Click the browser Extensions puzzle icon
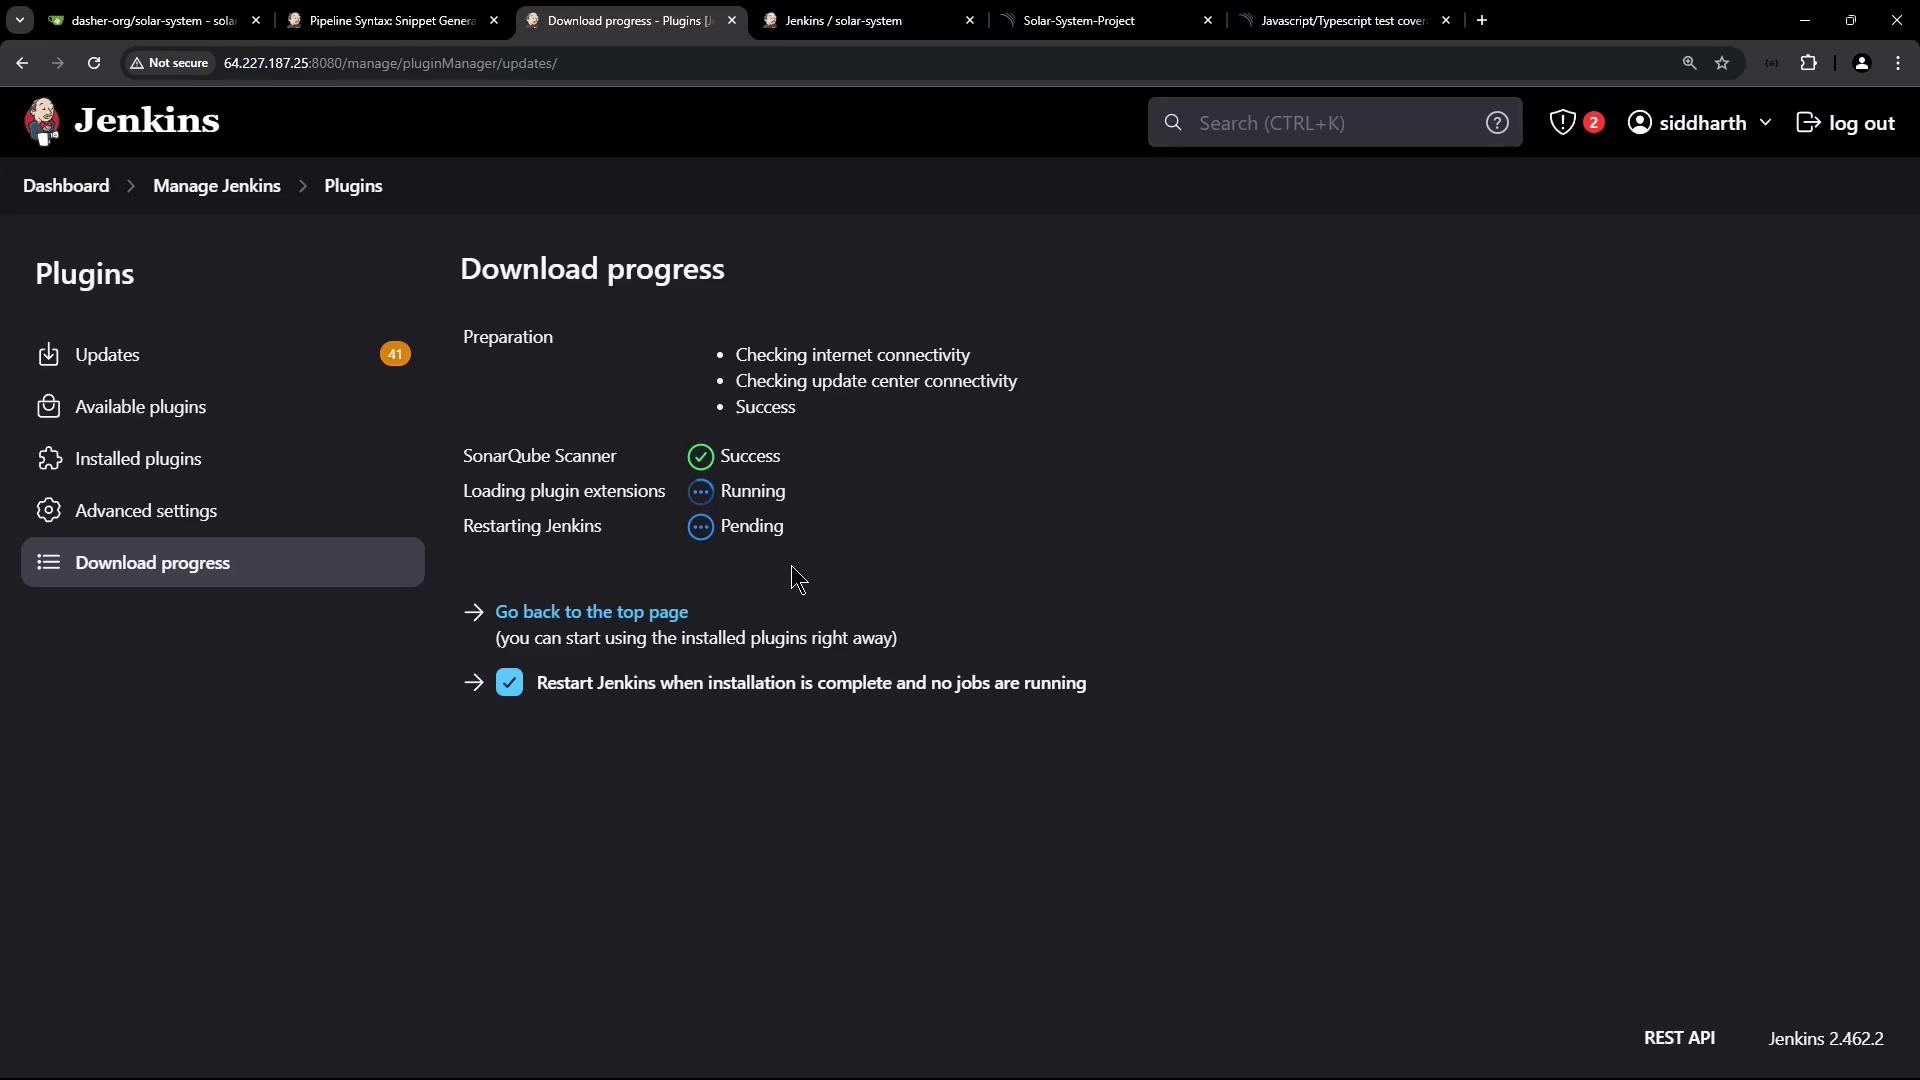Screen dimensions: 1920x1080 [1808, 63]
